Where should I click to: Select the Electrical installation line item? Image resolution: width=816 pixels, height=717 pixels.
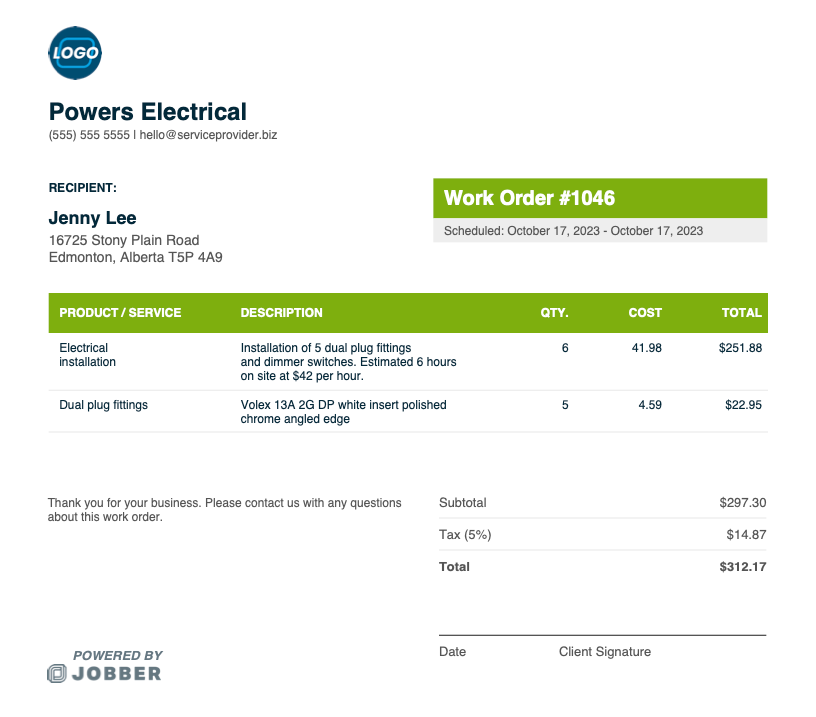coord(408,362)
